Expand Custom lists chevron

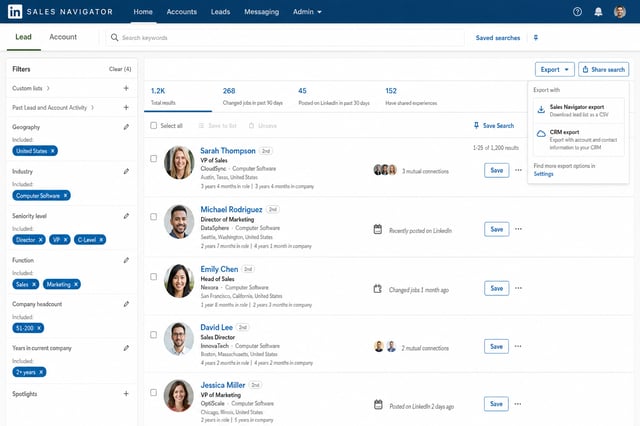(48, 88)
